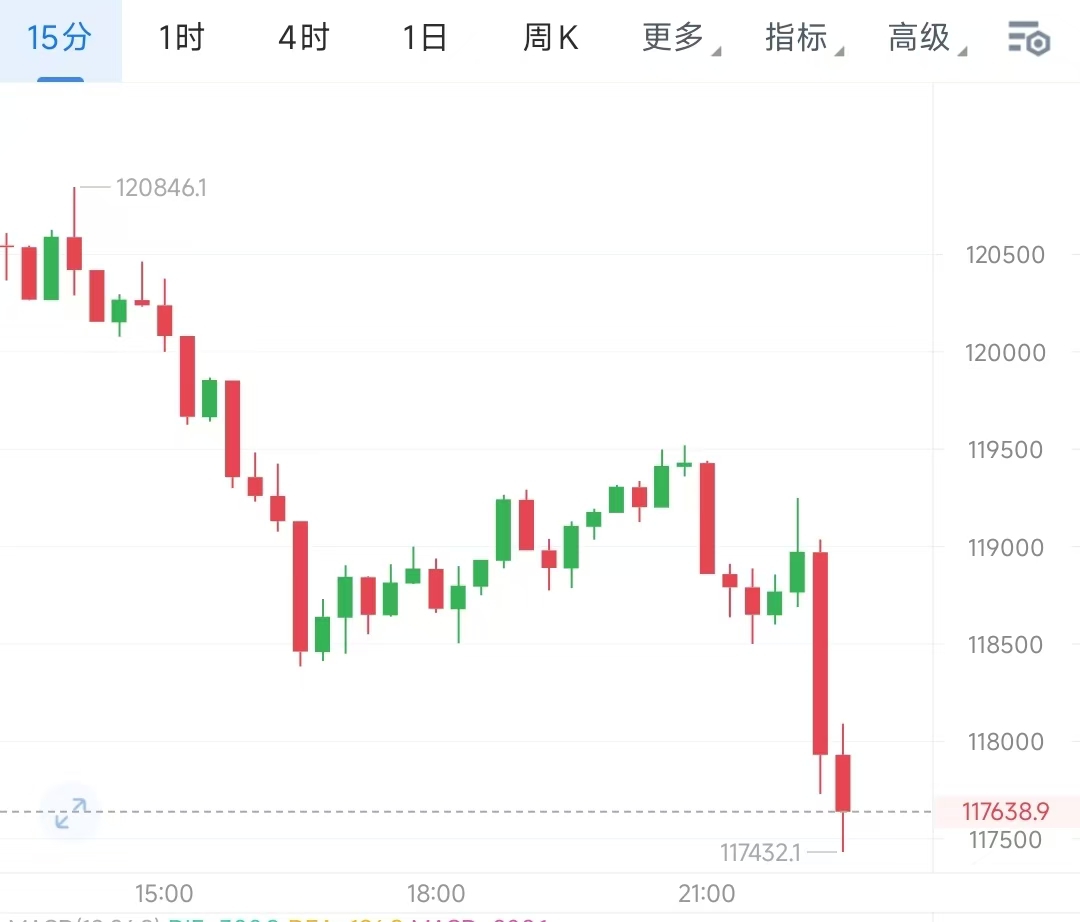Click the 117432.1 low price marker

pyautogui.click(x=761, y=853)
